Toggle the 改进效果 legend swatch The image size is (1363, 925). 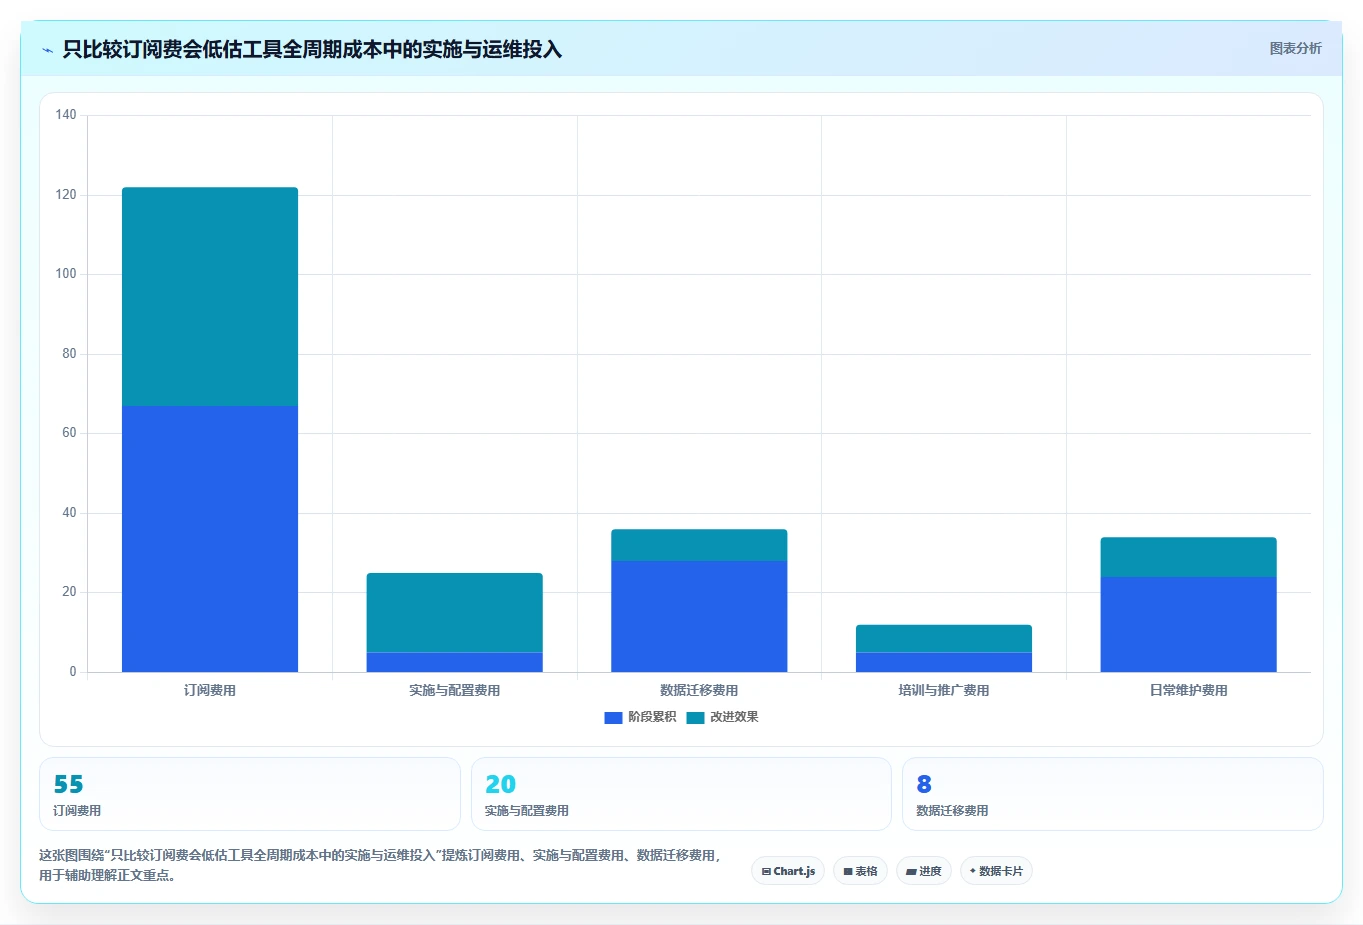(695, 717)
